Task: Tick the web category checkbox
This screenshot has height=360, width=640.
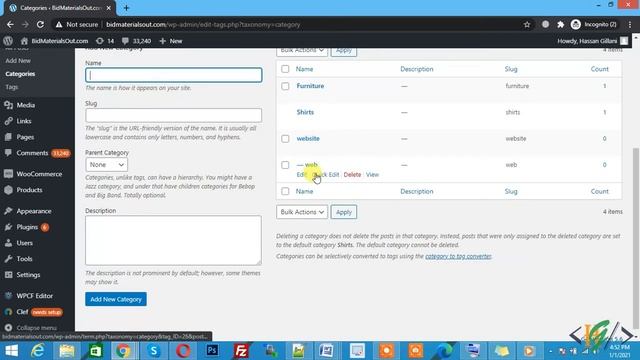Action: tap(285, 165)
